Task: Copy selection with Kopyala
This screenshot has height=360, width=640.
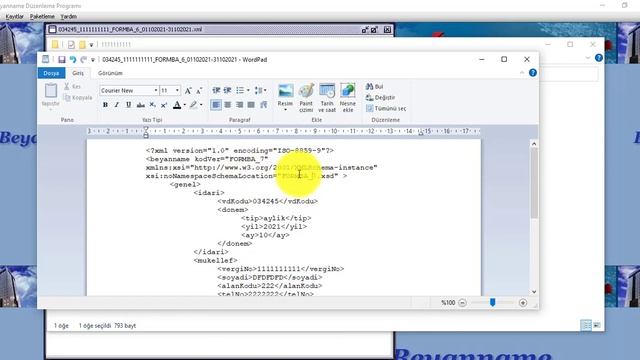Action: (x=78, y=98)
